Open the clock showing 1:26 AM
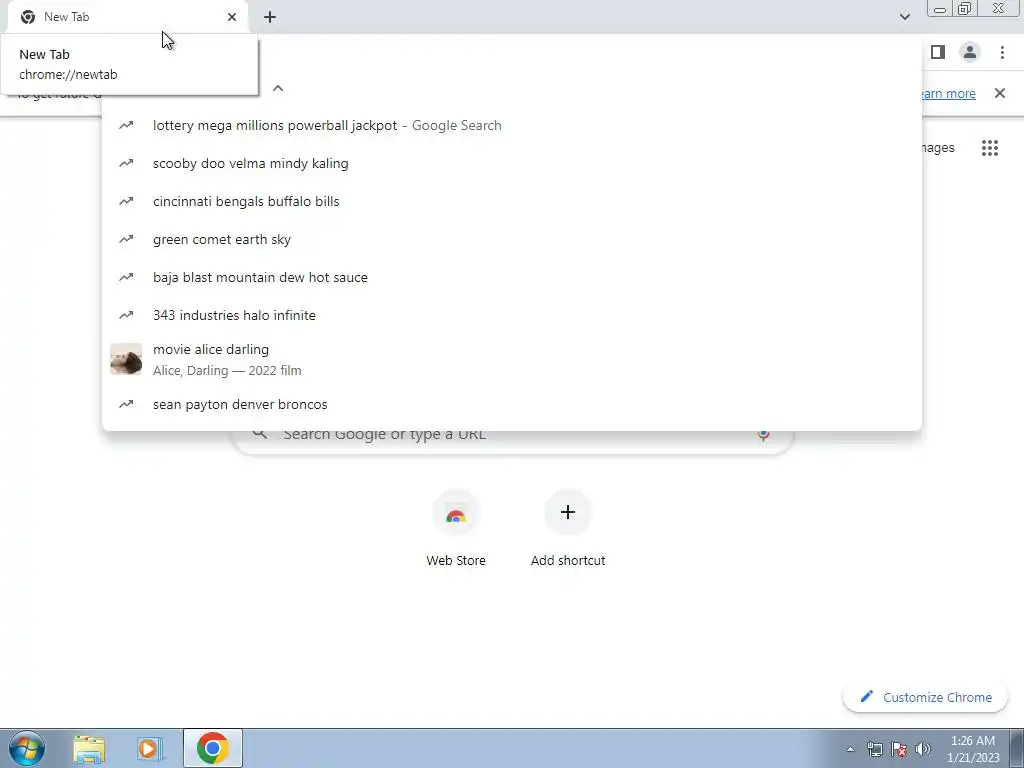 973,749
